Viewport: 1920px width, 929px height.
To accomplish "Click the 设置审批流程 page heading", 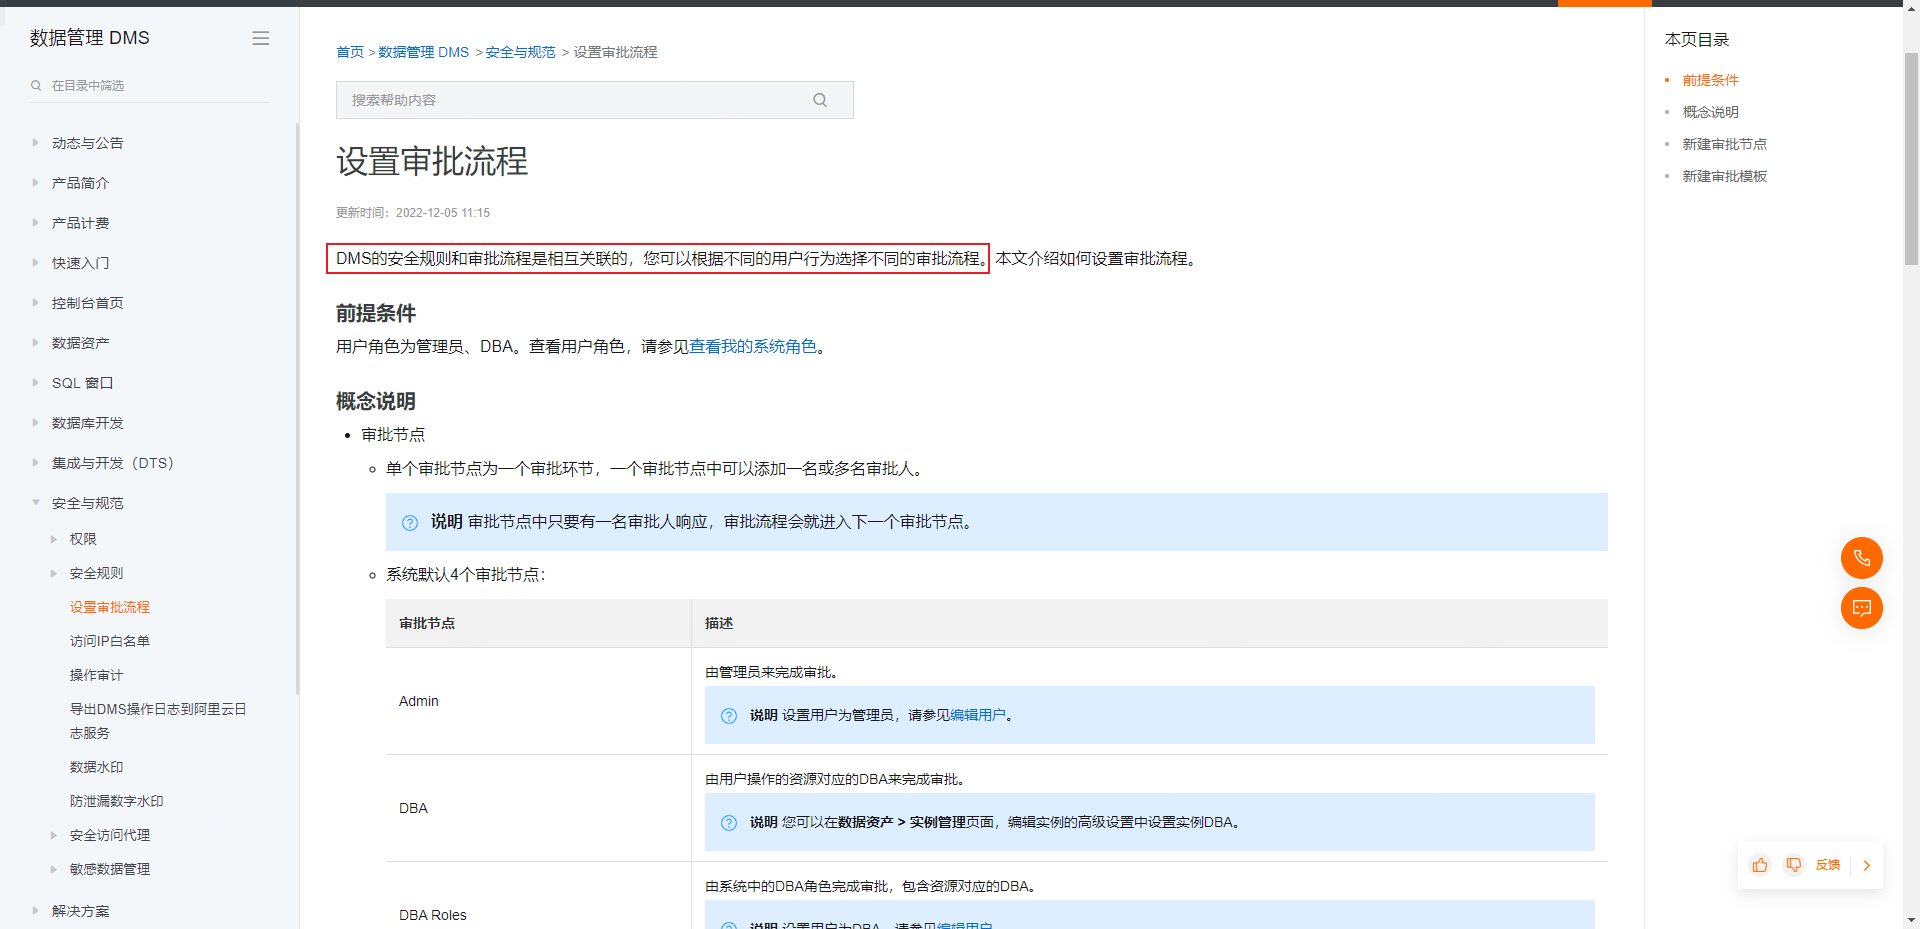I will pos(432,161).
